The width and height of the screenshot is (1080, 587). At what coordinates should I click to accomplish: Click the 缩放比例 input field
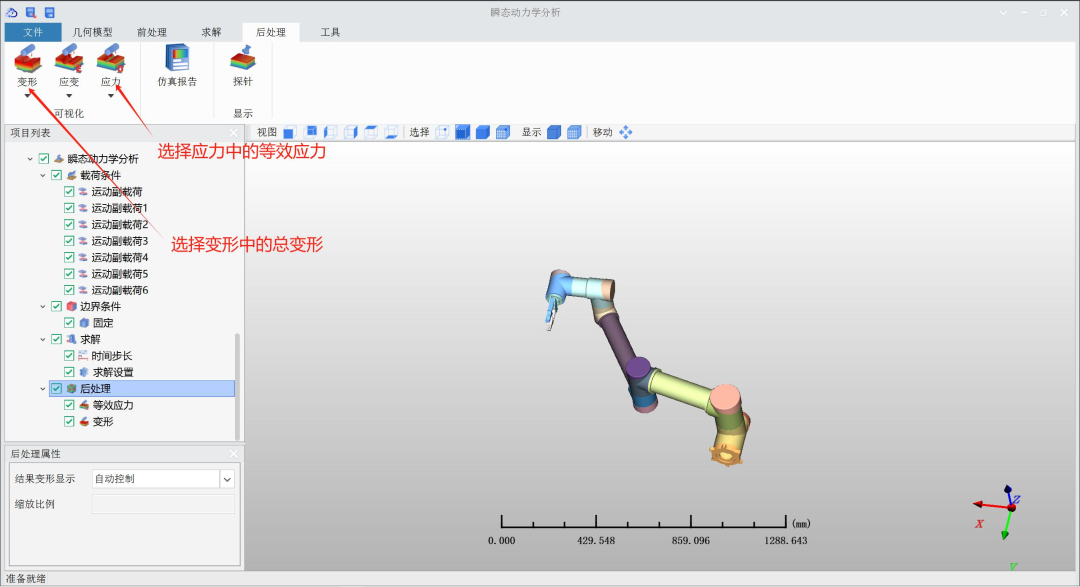pyautogui.click(x=163, y=504)
